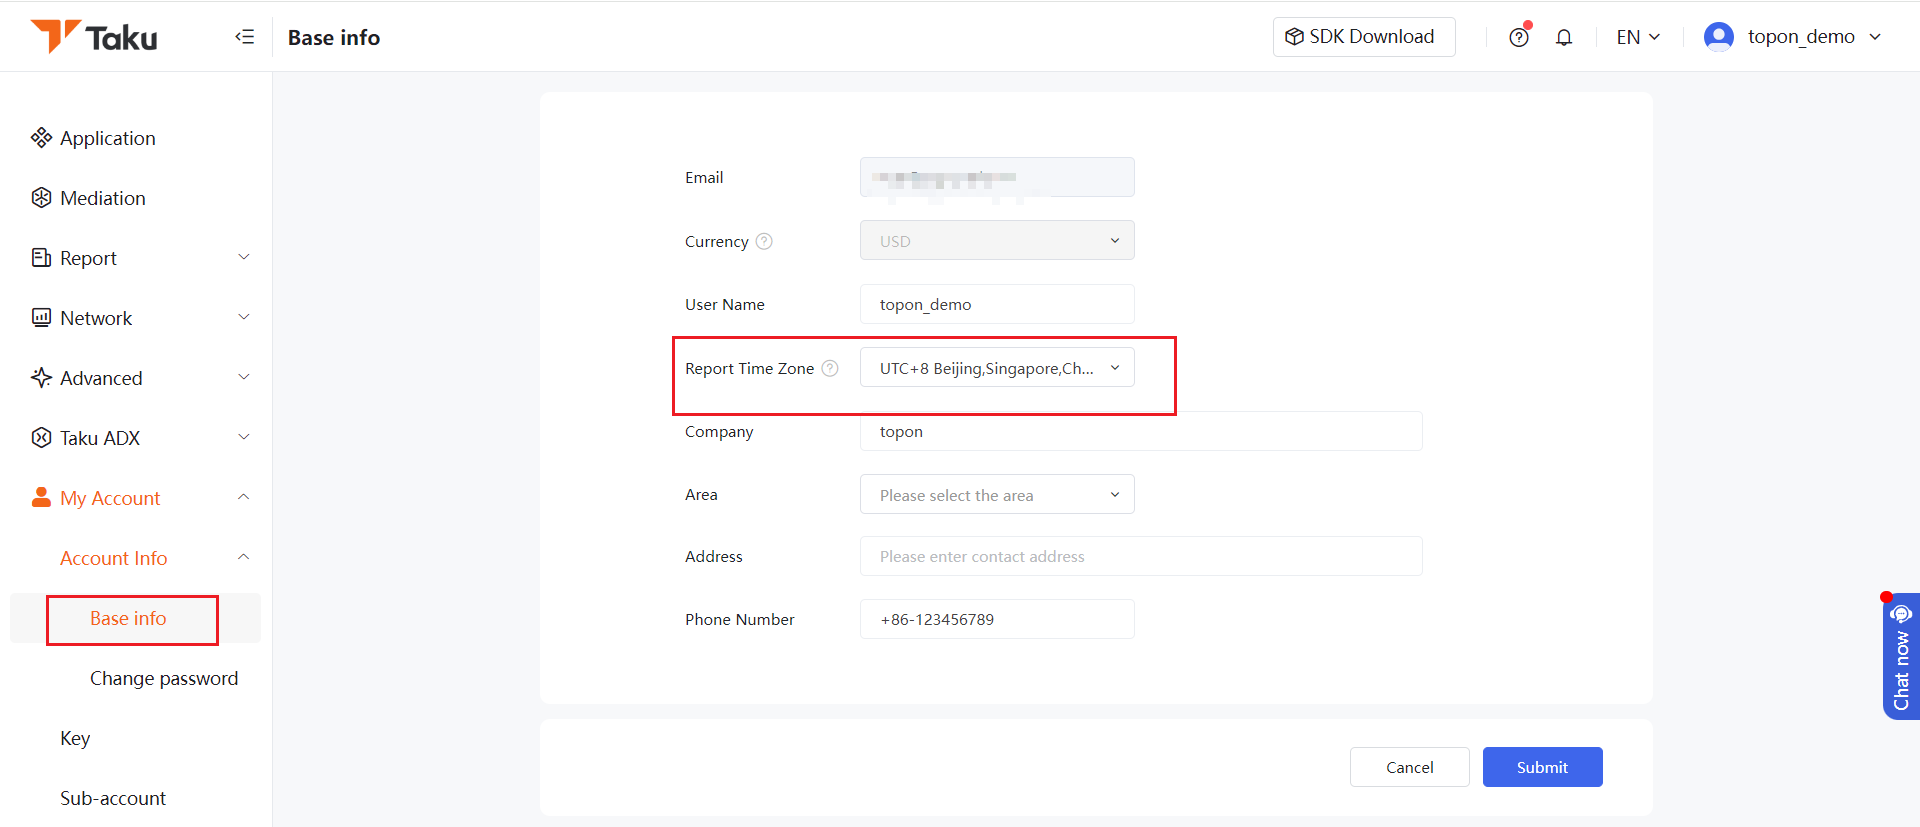Click the Application sidebar icon

[x=41, y=138]
